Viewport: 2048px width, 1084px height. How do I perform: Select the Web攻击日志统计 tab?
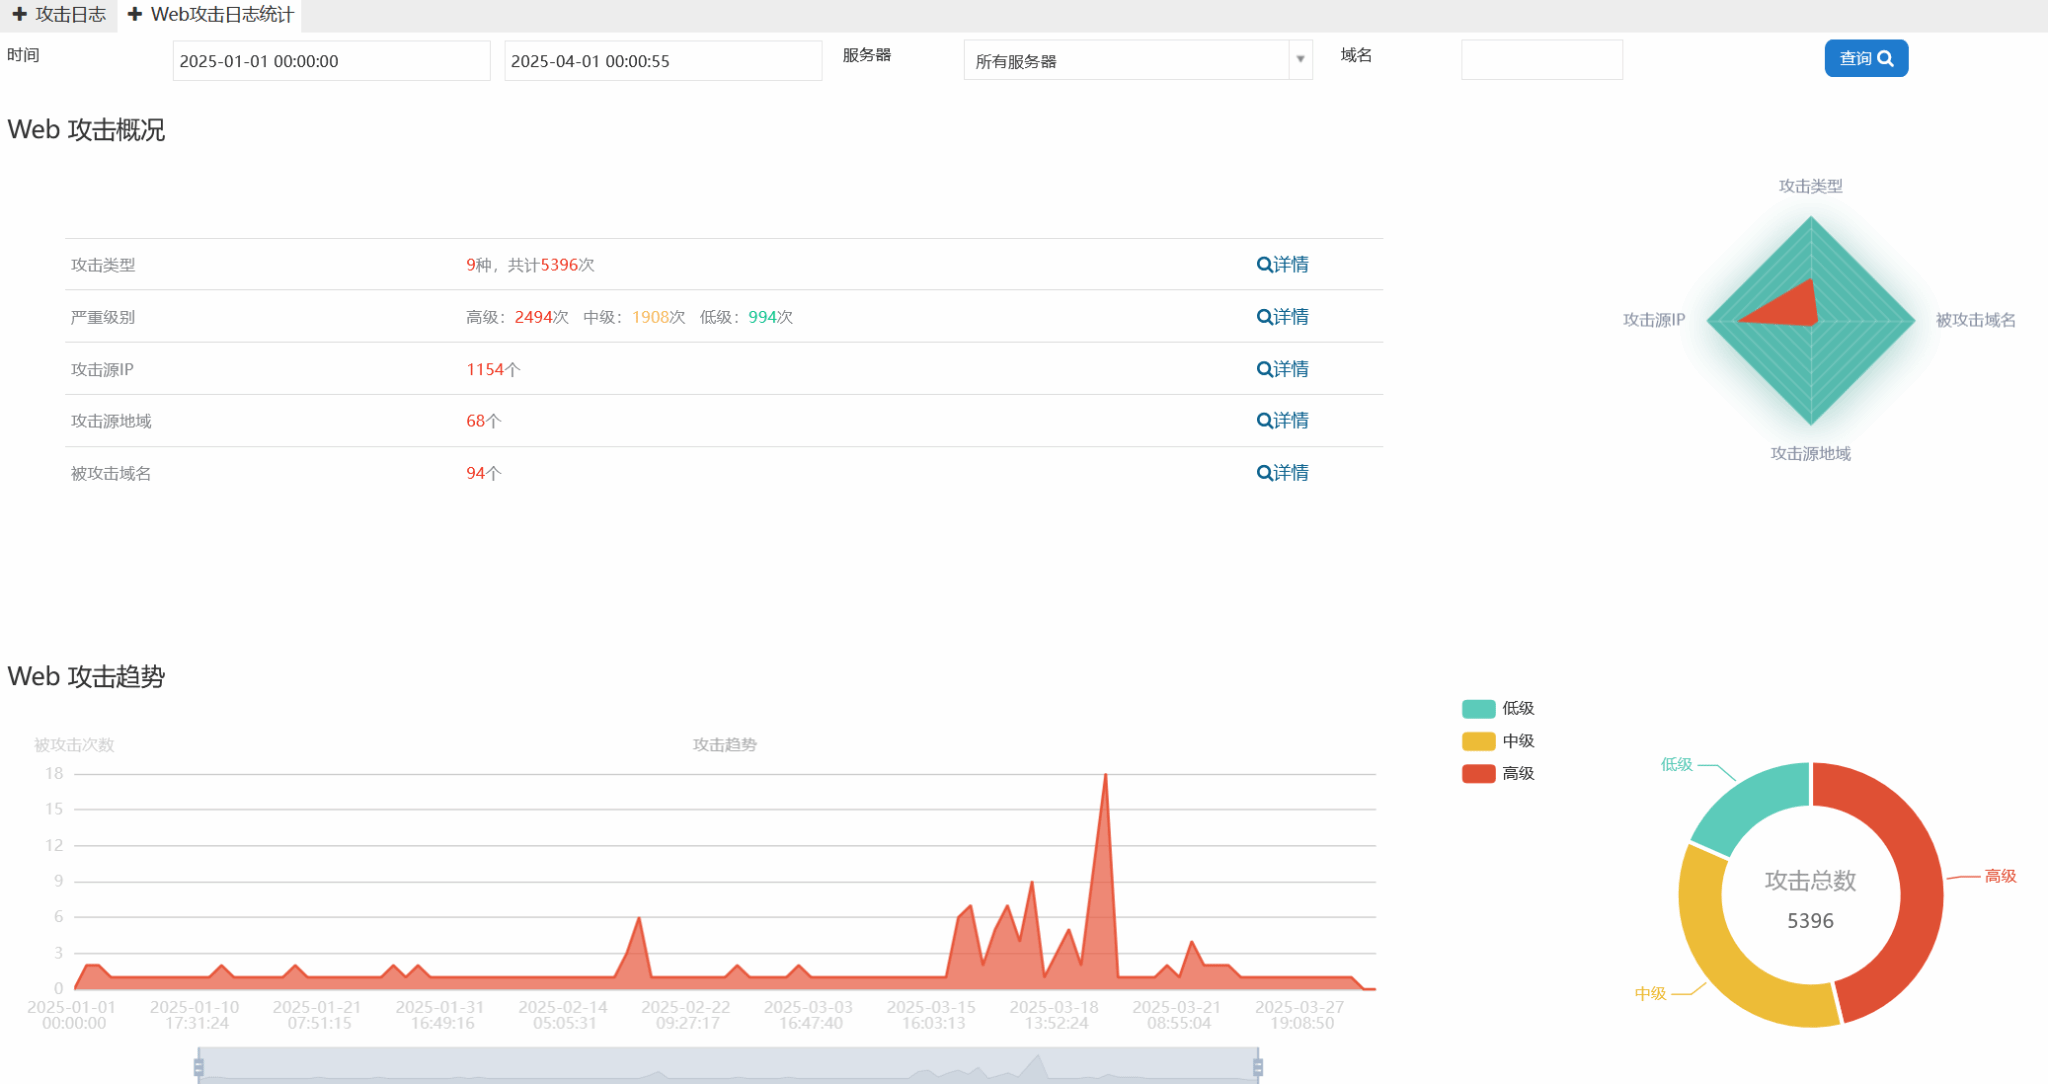(222, 15)
